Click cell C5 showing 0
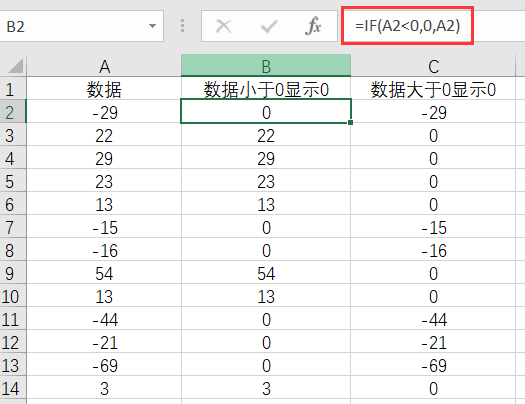Viewport: 525px width, 404px height. point(433,180)
